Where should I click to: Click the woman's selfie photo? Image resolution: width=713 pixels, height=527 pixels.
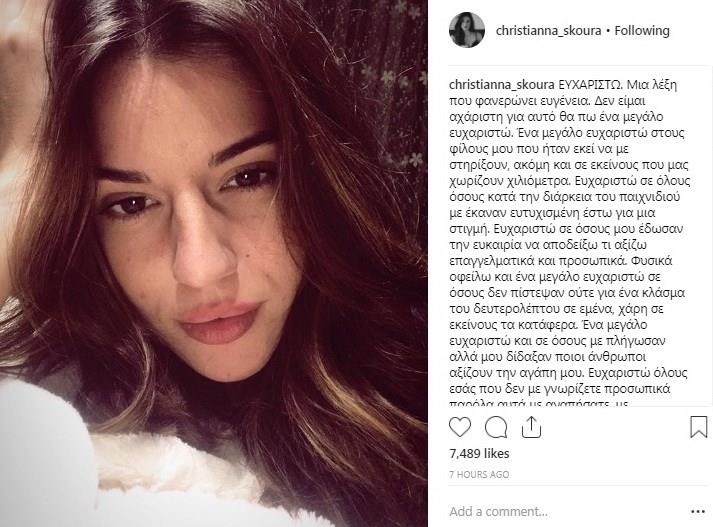click(214, 263)
